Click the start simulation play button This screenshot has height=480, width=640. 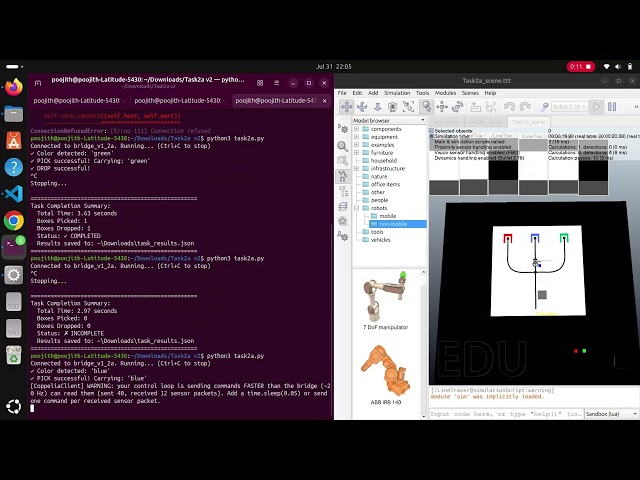tap(596, 107)
